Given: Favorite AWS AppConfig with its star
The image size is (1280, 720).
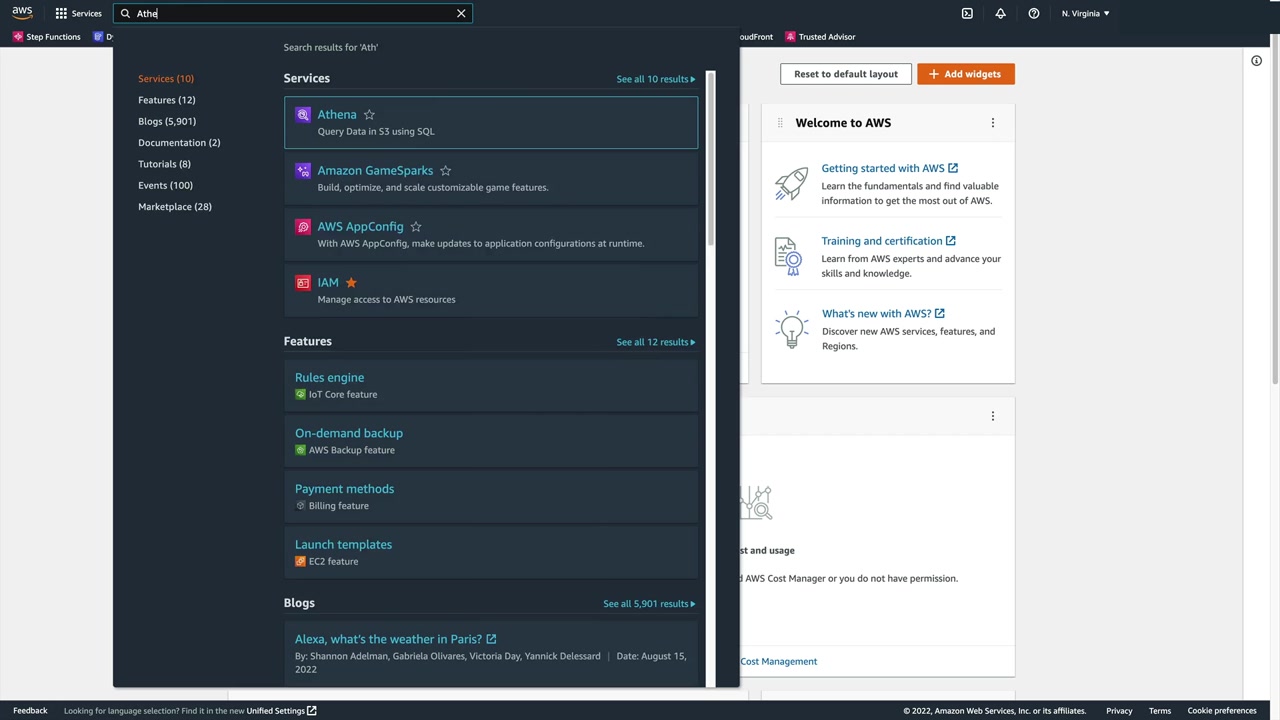Looking at the screenshot, I should pyautogui.click(x=416, y=227).
